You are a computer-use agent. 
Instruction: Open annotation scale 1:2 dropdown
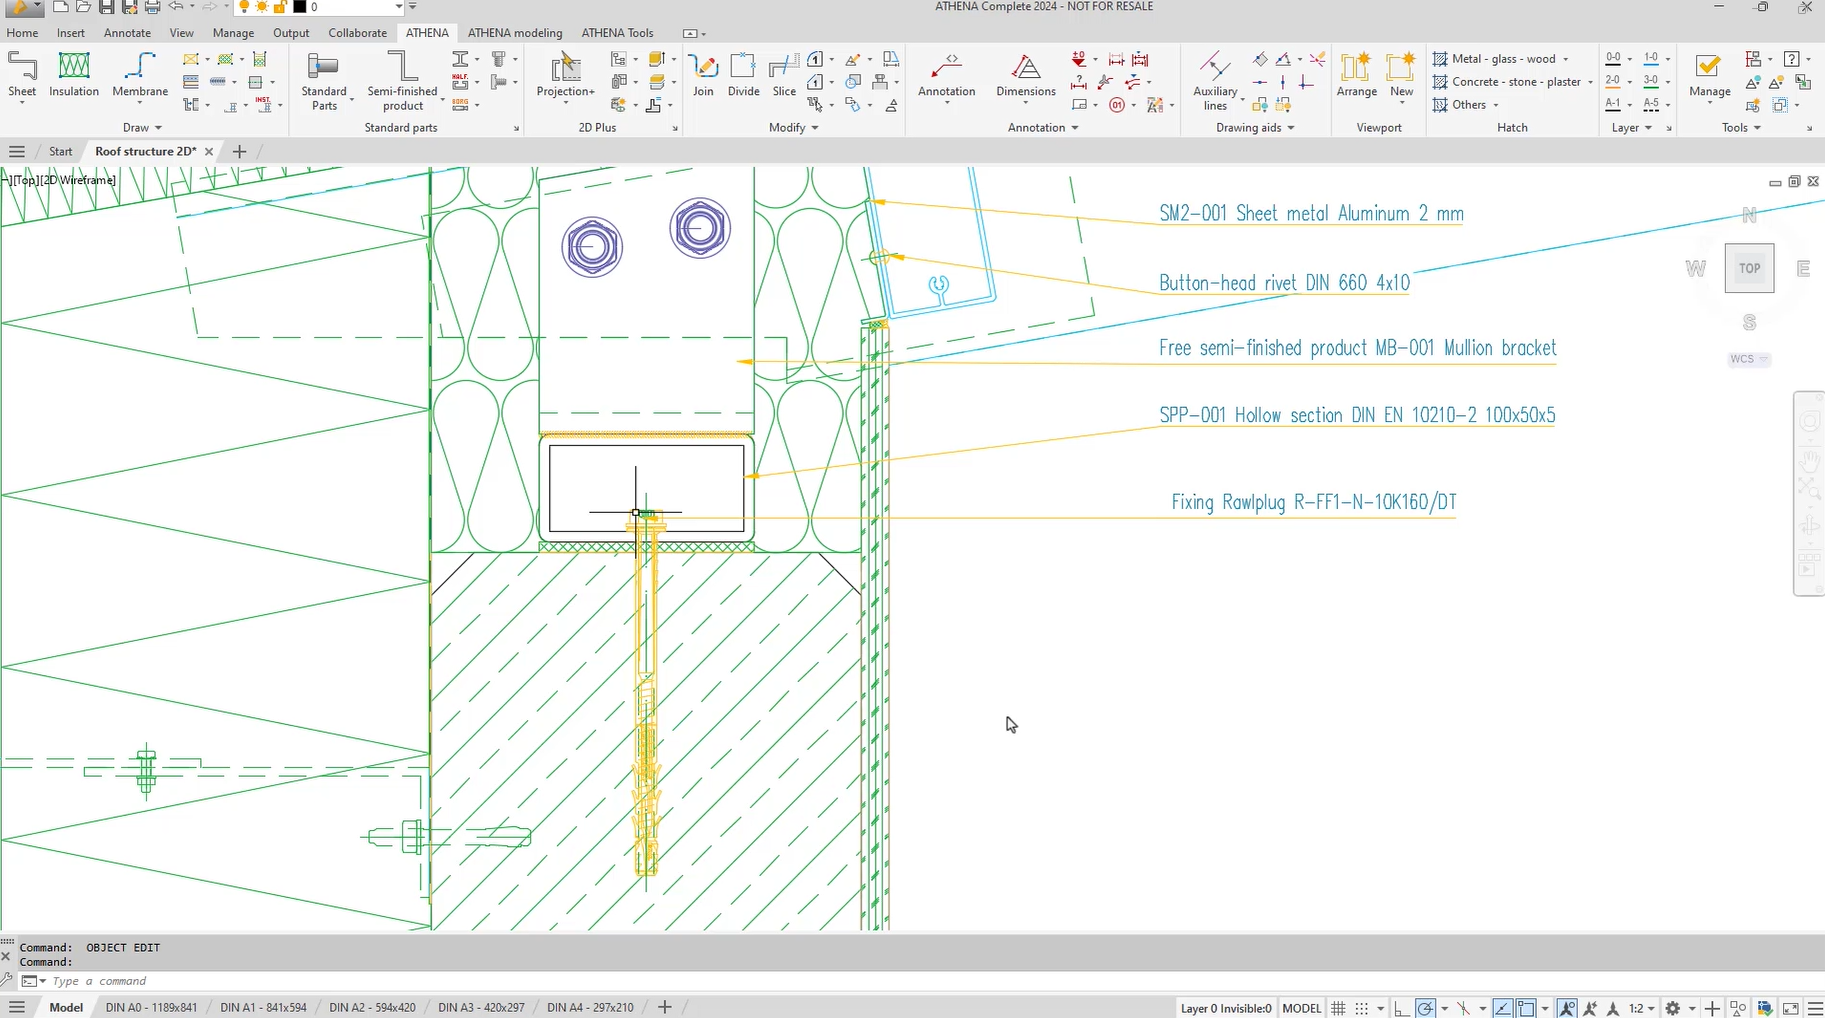(1642, 1008)
